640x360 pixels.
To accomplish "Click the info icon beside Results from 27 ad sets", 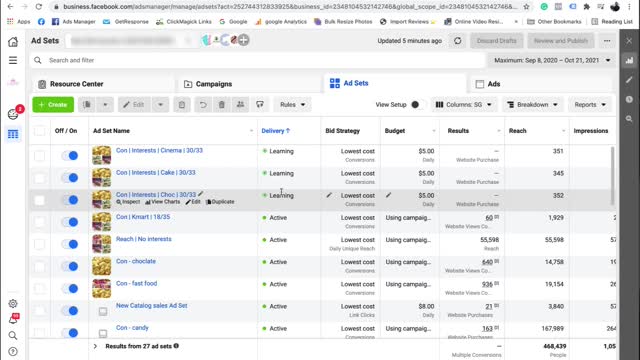I will tap(176, 346).
